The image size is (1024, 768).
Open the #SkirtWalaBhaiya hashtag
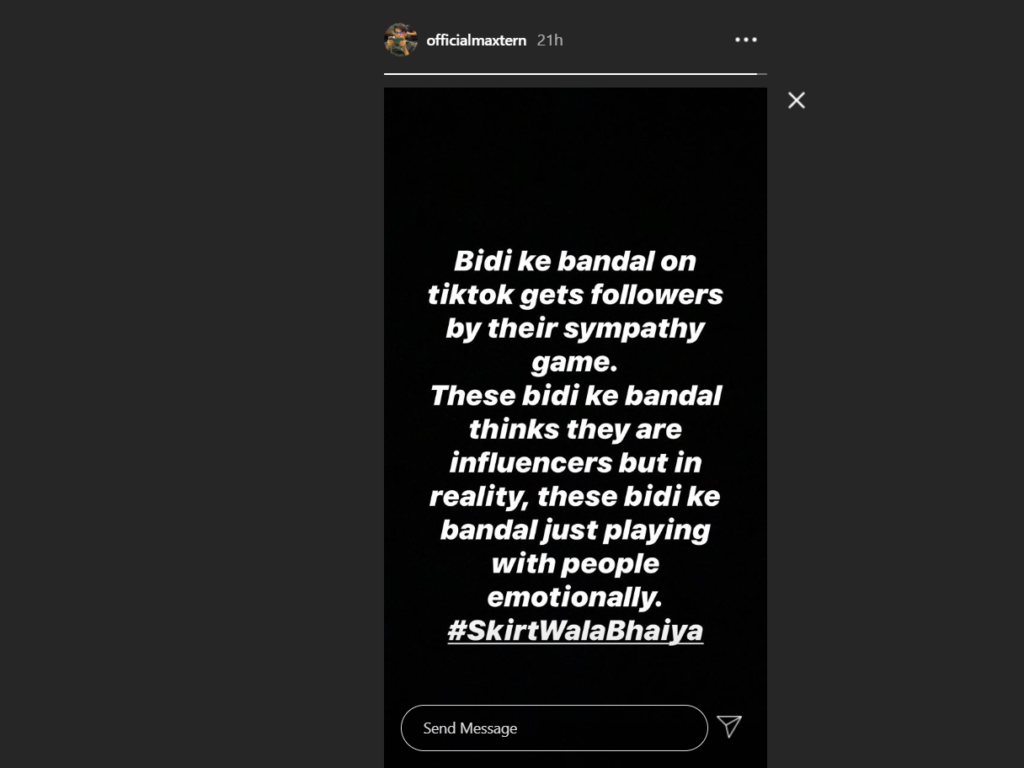pyautogui.click(x=575, y=631)
